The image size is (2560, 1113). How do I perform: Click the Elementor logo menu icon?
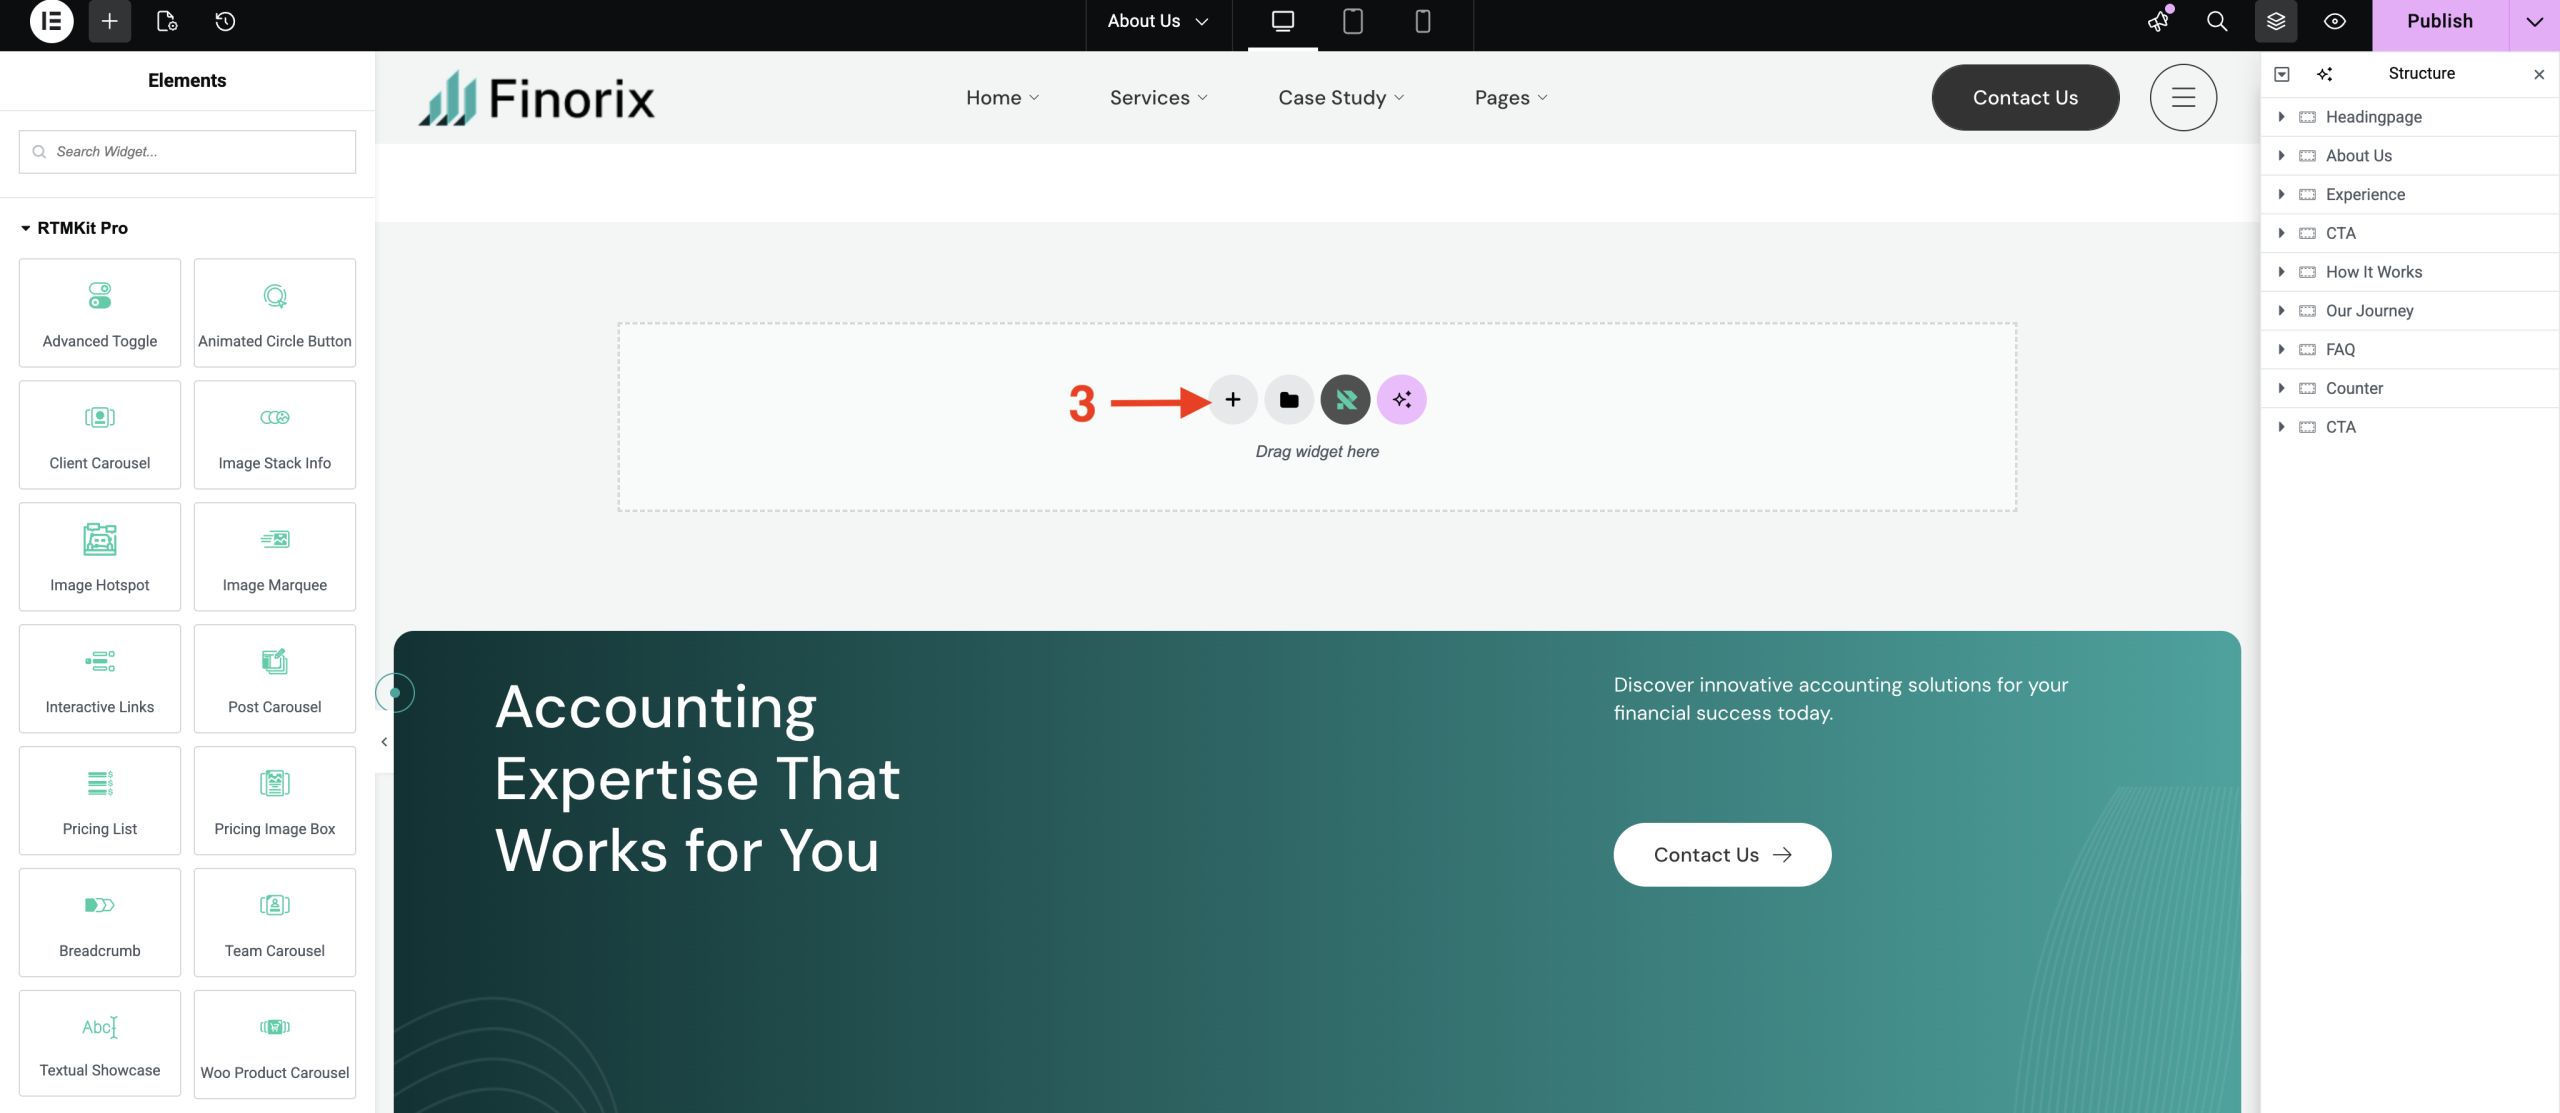tap(51, 21)
